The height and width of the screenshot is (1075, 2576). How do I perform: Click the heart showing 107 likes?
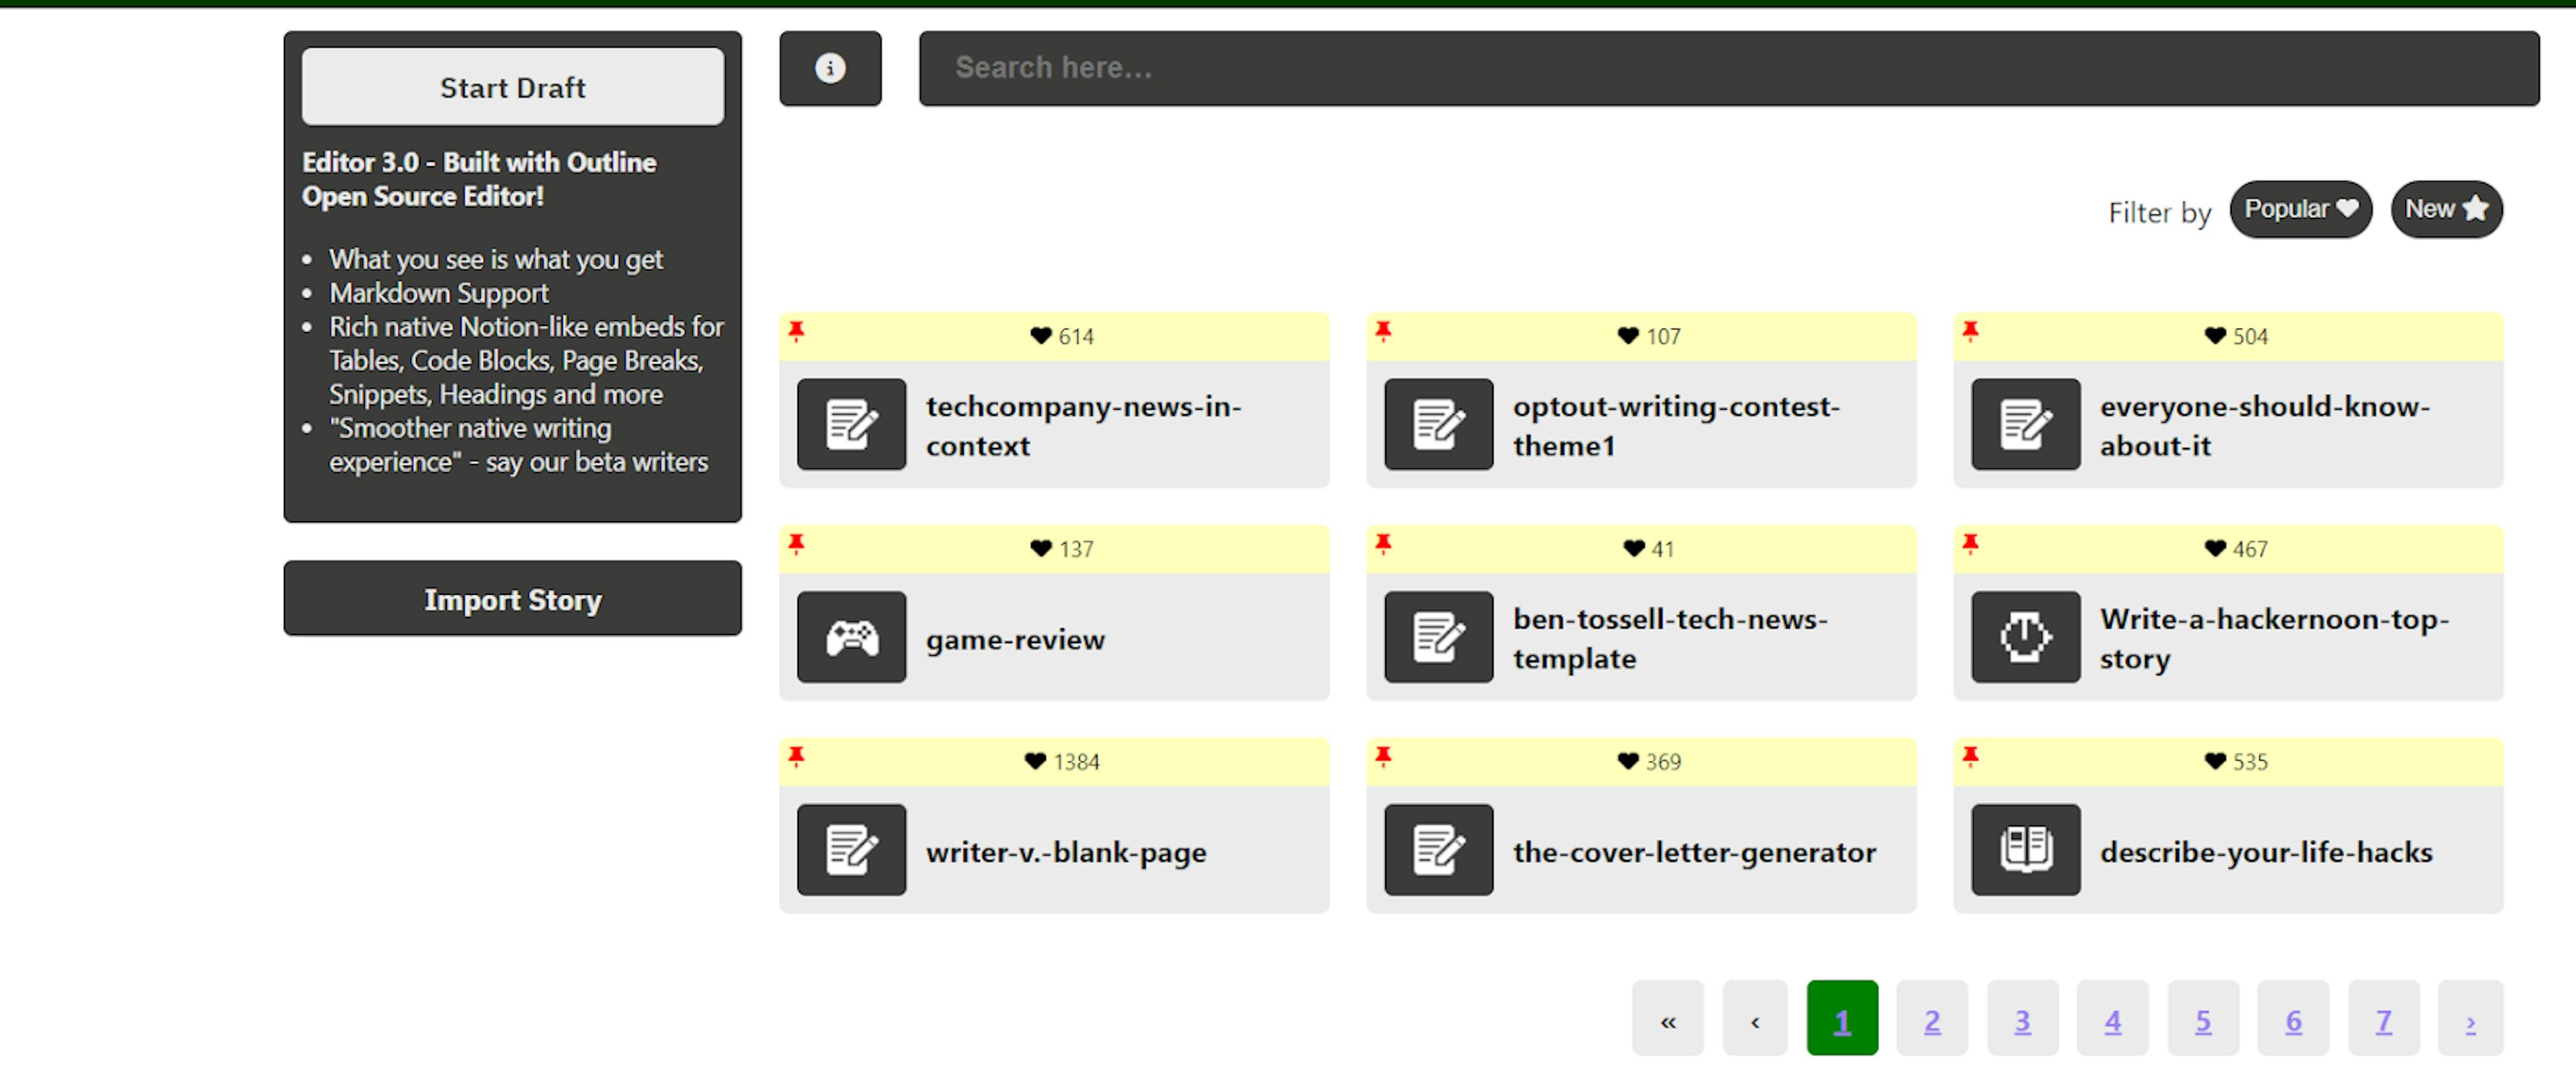[1628, 336]
